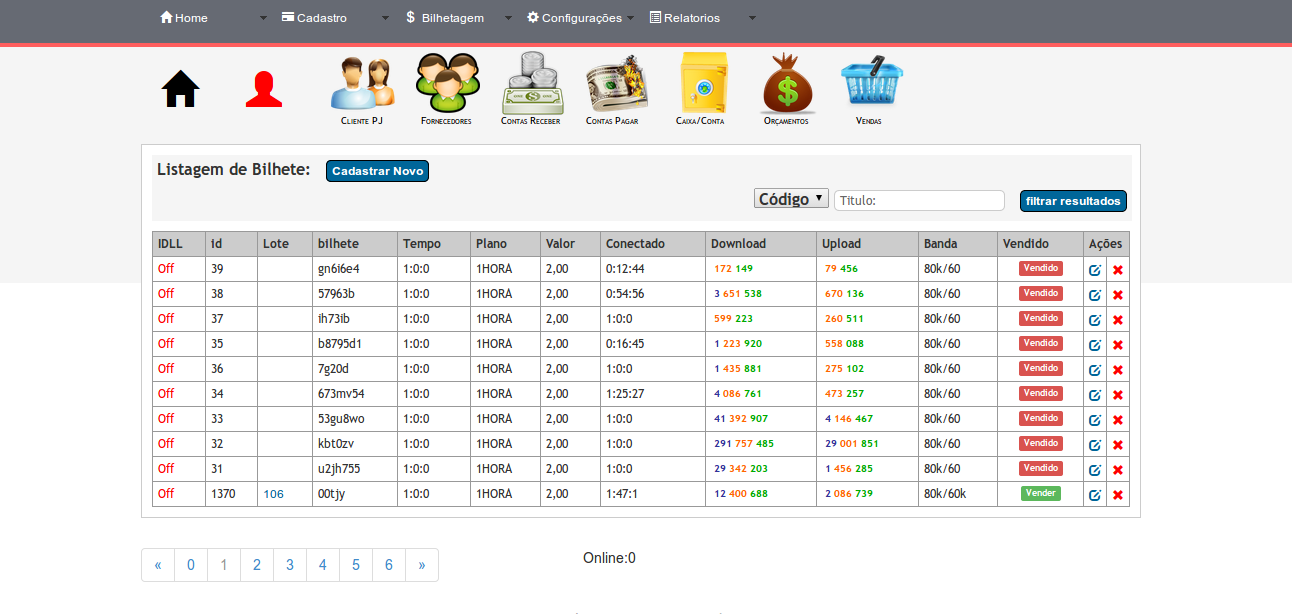Viewport: 1292px width, 614px height.
Task: Edit ticket 57963b with the pencil icon
Action: 1095,295
